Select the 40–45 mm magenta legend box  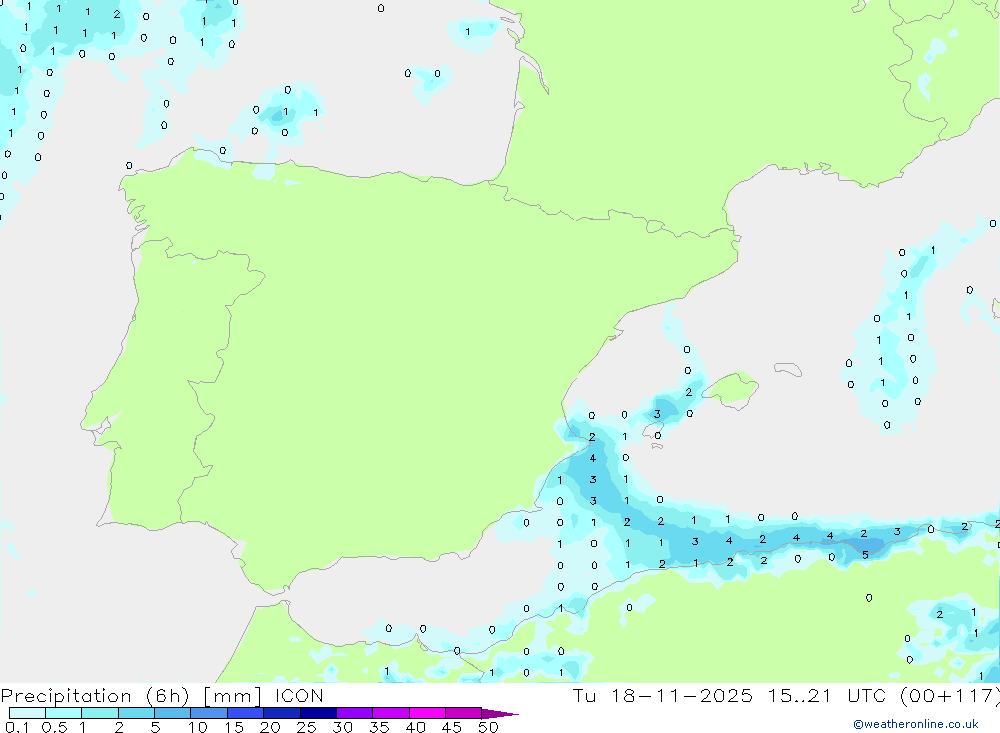tap(427, 713)
